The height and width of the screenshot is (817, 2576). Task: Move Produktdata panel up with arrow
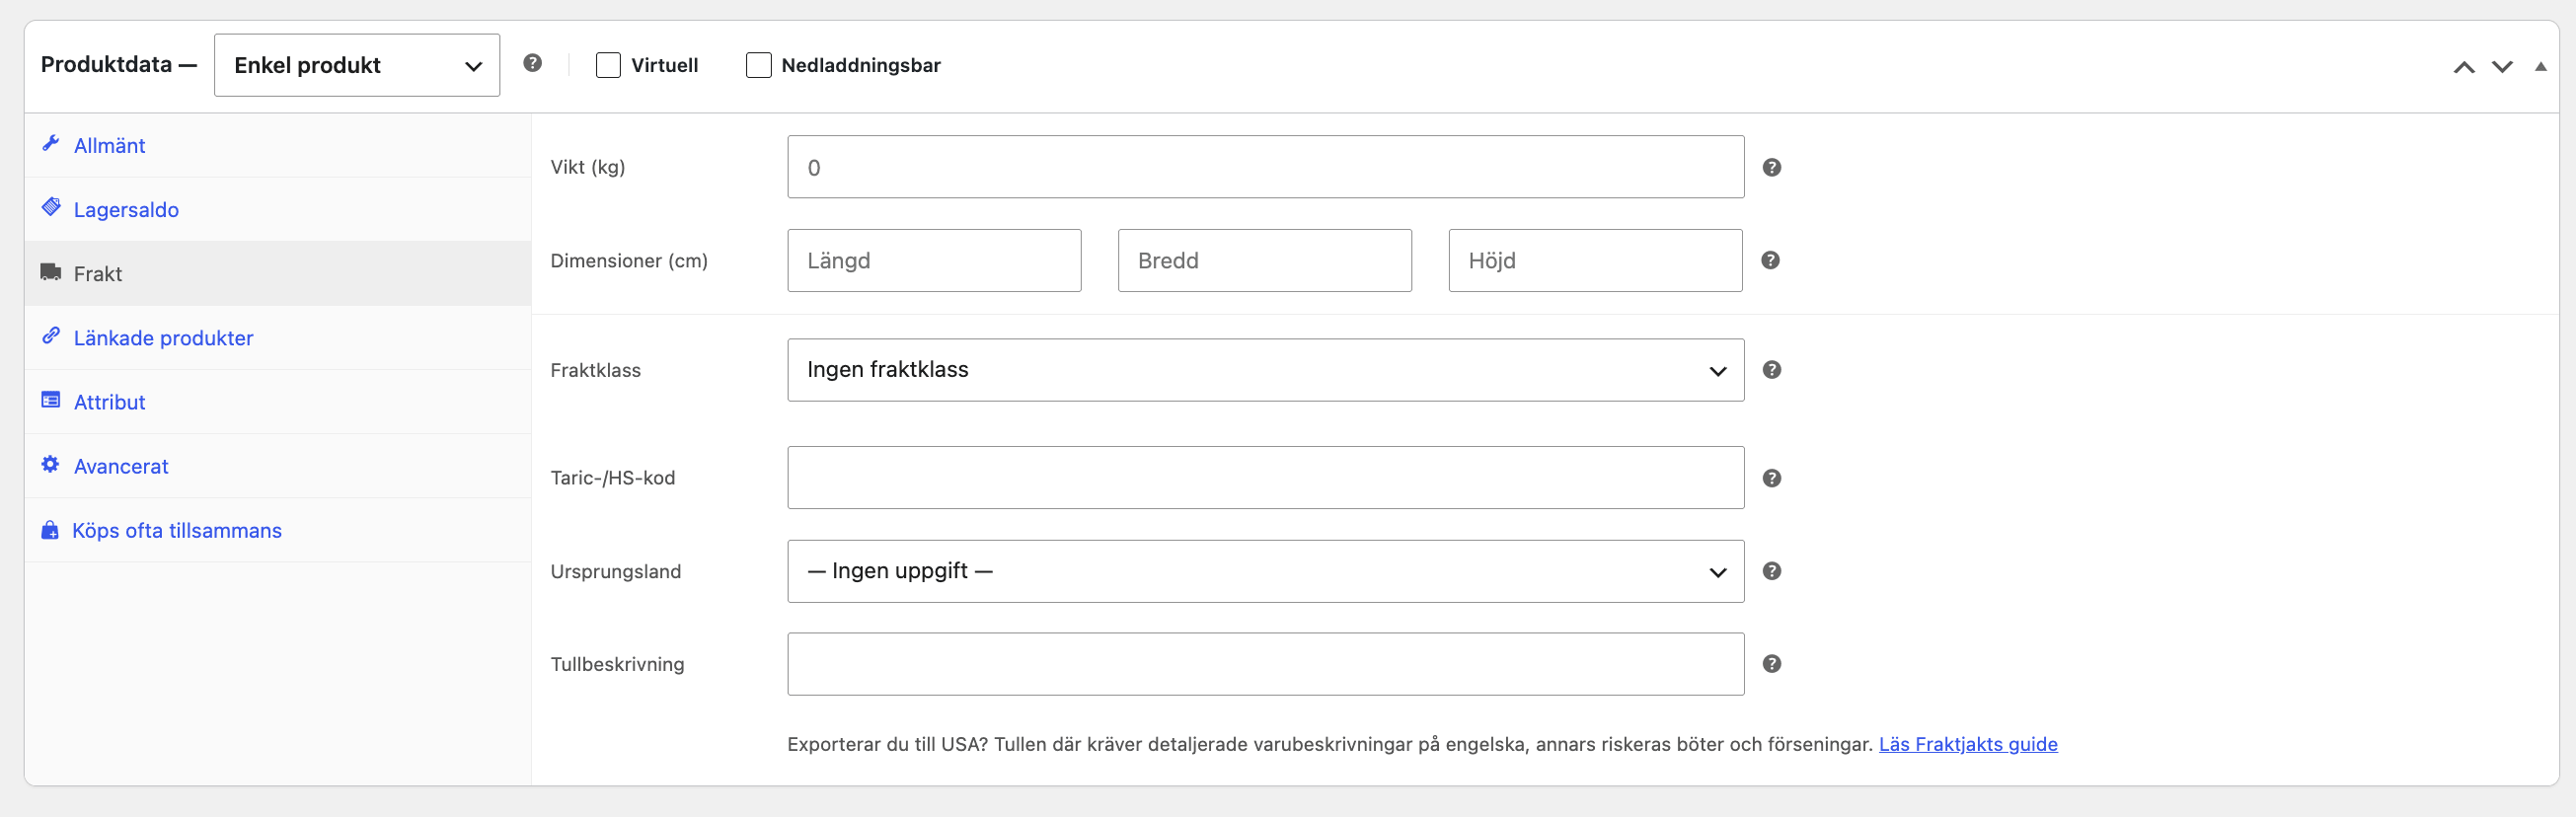click(2464, 67)
